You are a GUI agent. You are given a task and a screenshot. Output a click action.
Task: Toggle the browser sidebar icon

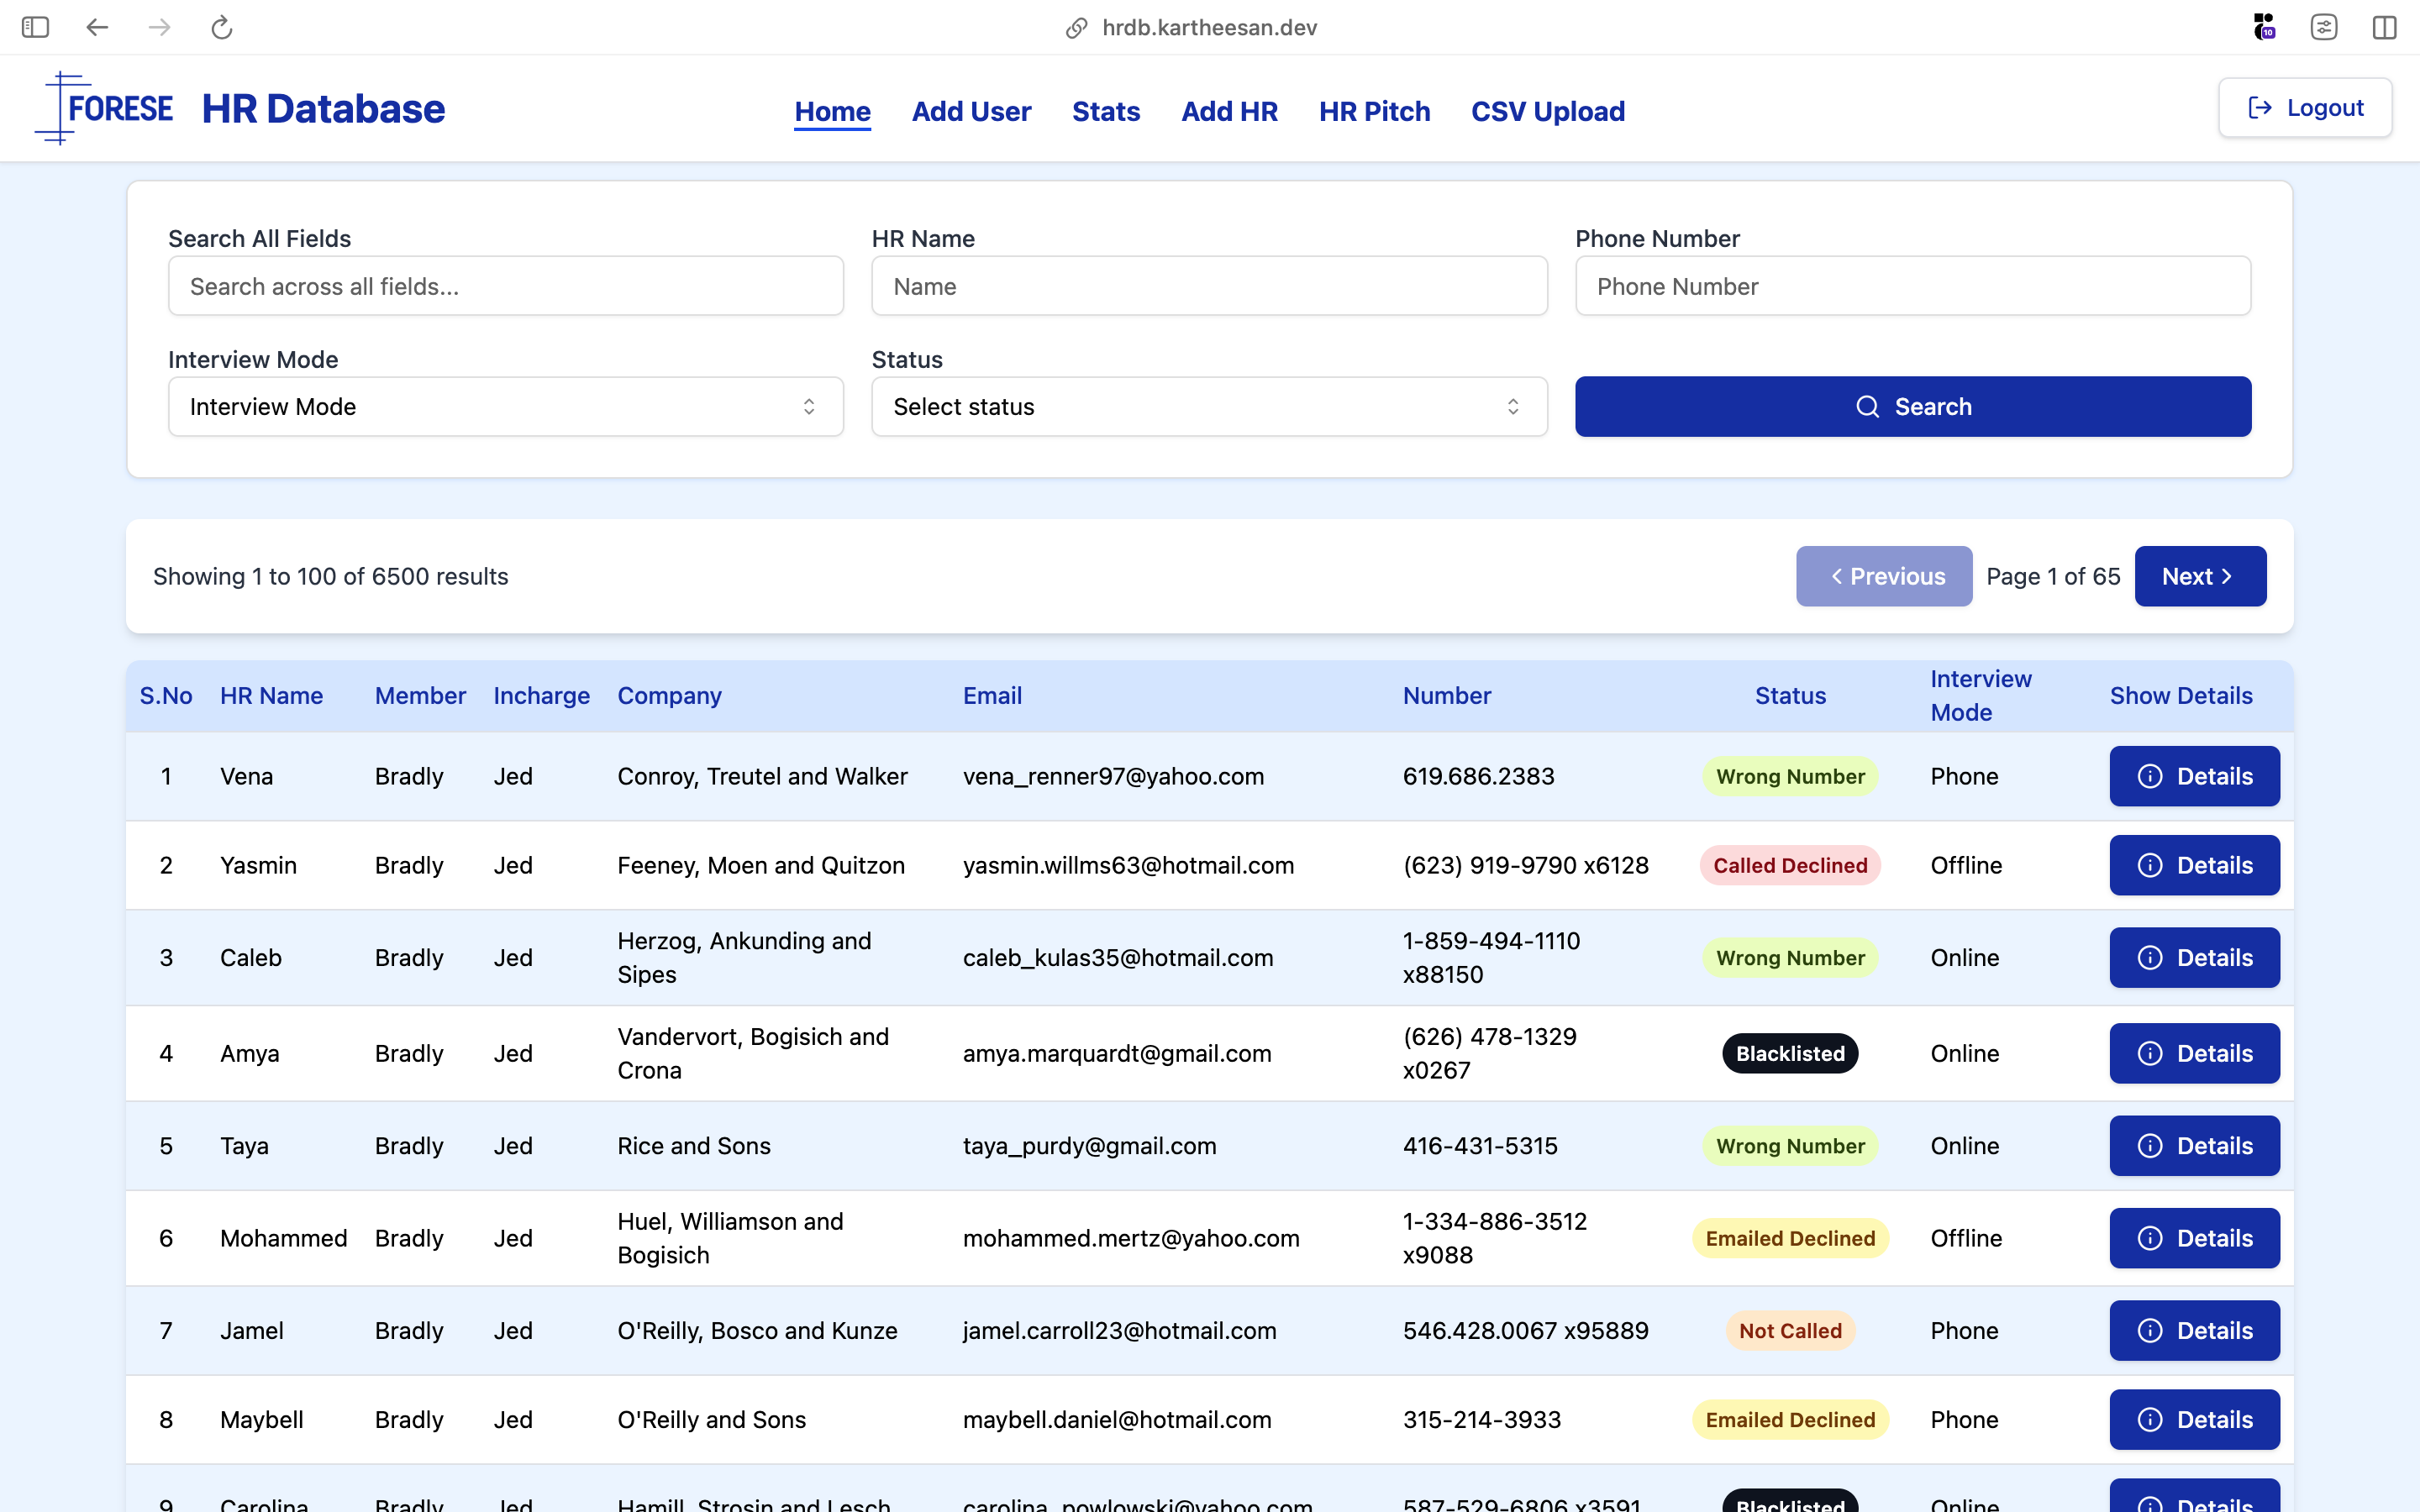tap(36, 27)
